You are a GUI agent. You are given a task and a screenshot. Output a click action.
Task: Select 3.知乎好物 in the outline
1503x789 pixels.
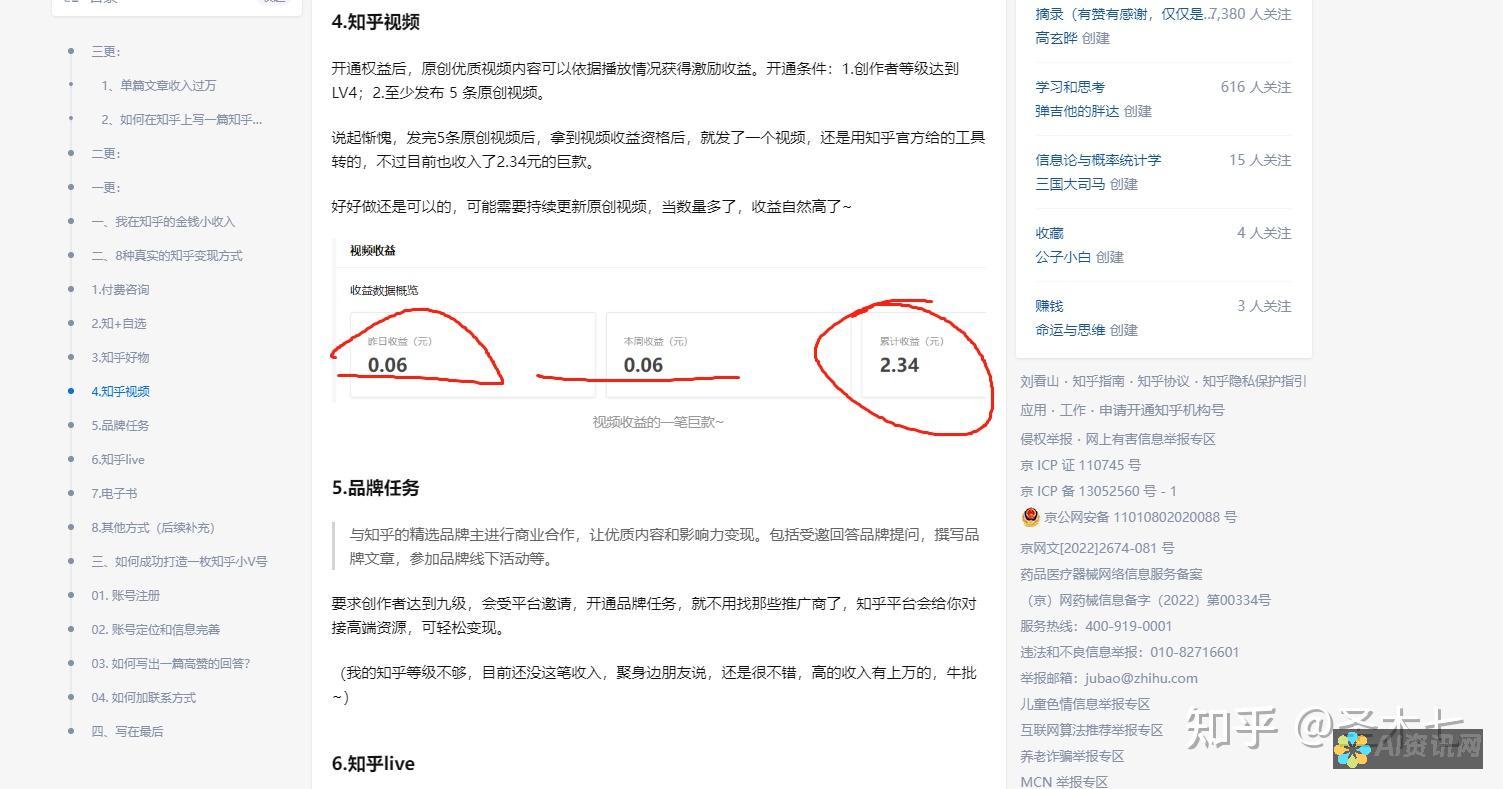coord(120,357)
